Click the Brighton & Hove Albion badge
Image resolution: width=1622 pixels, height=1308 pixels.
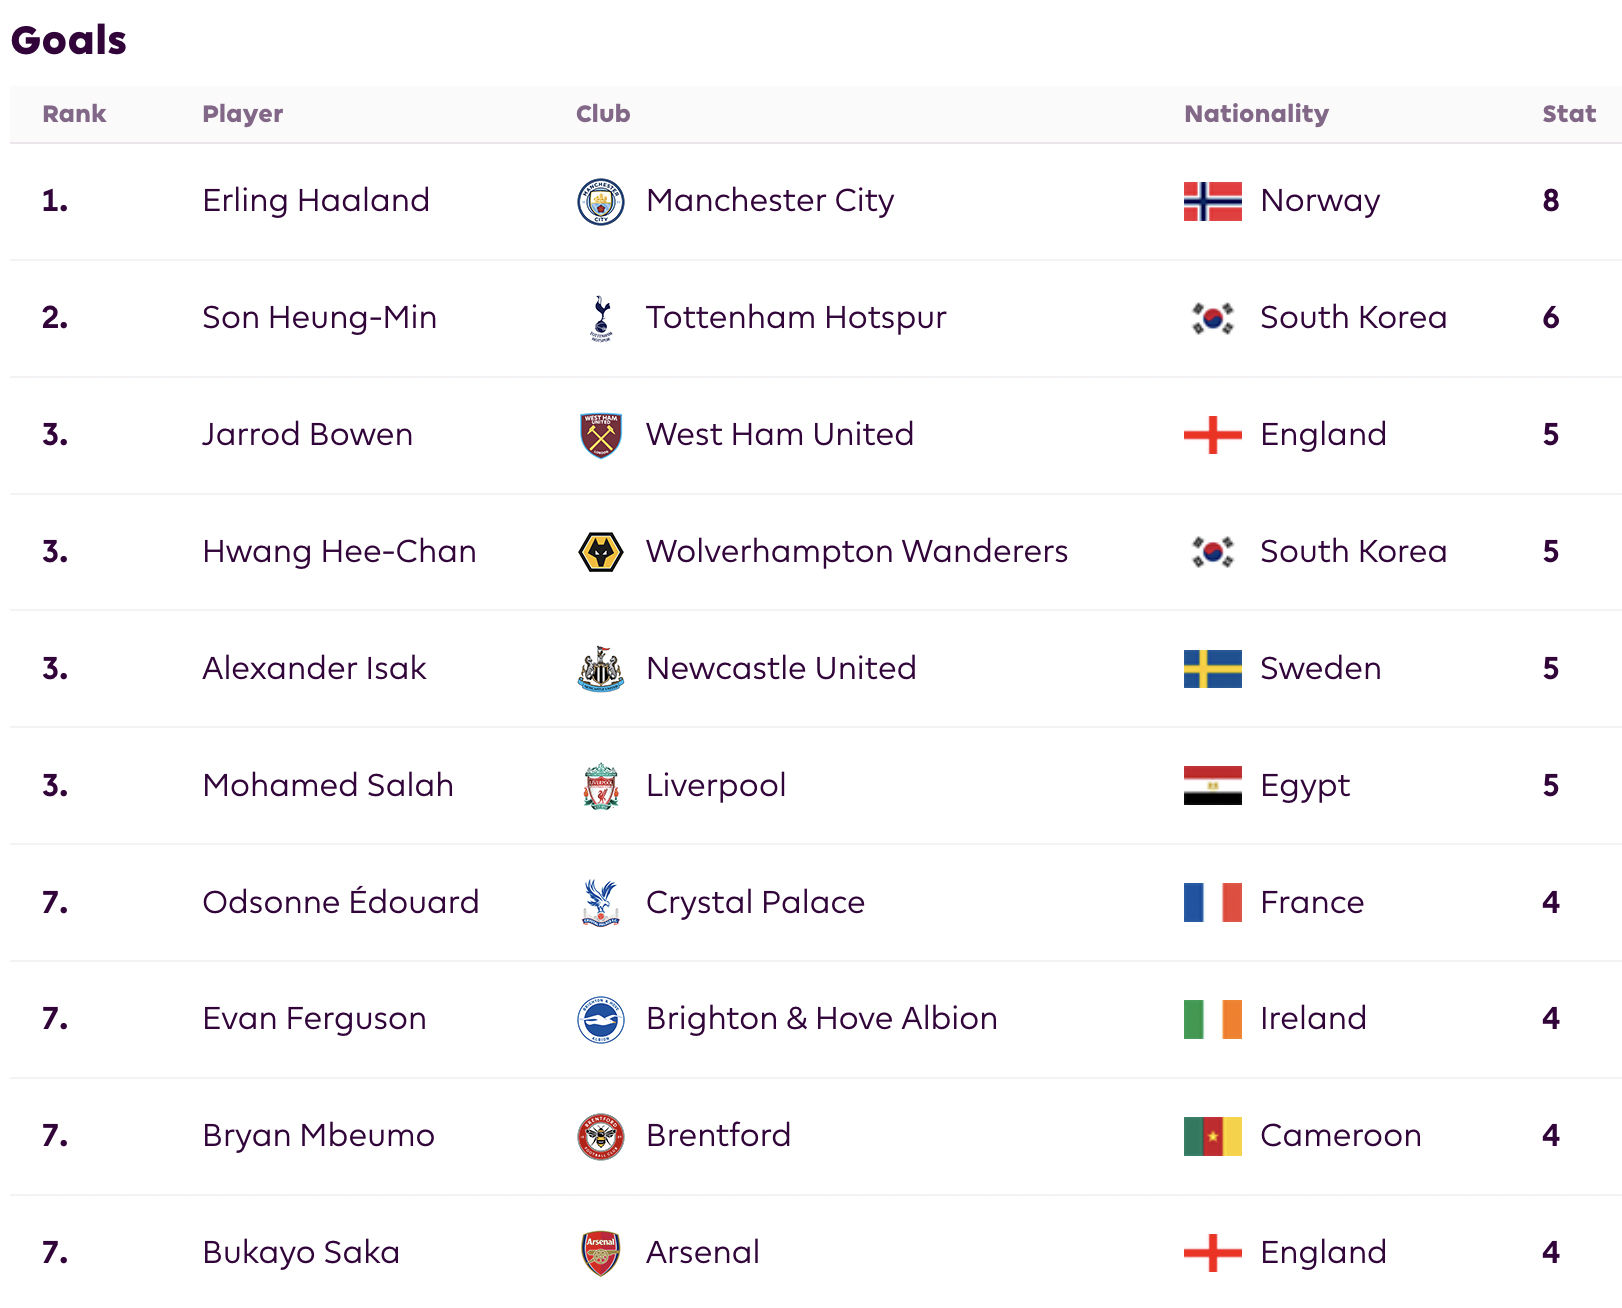coord(601,1019)
